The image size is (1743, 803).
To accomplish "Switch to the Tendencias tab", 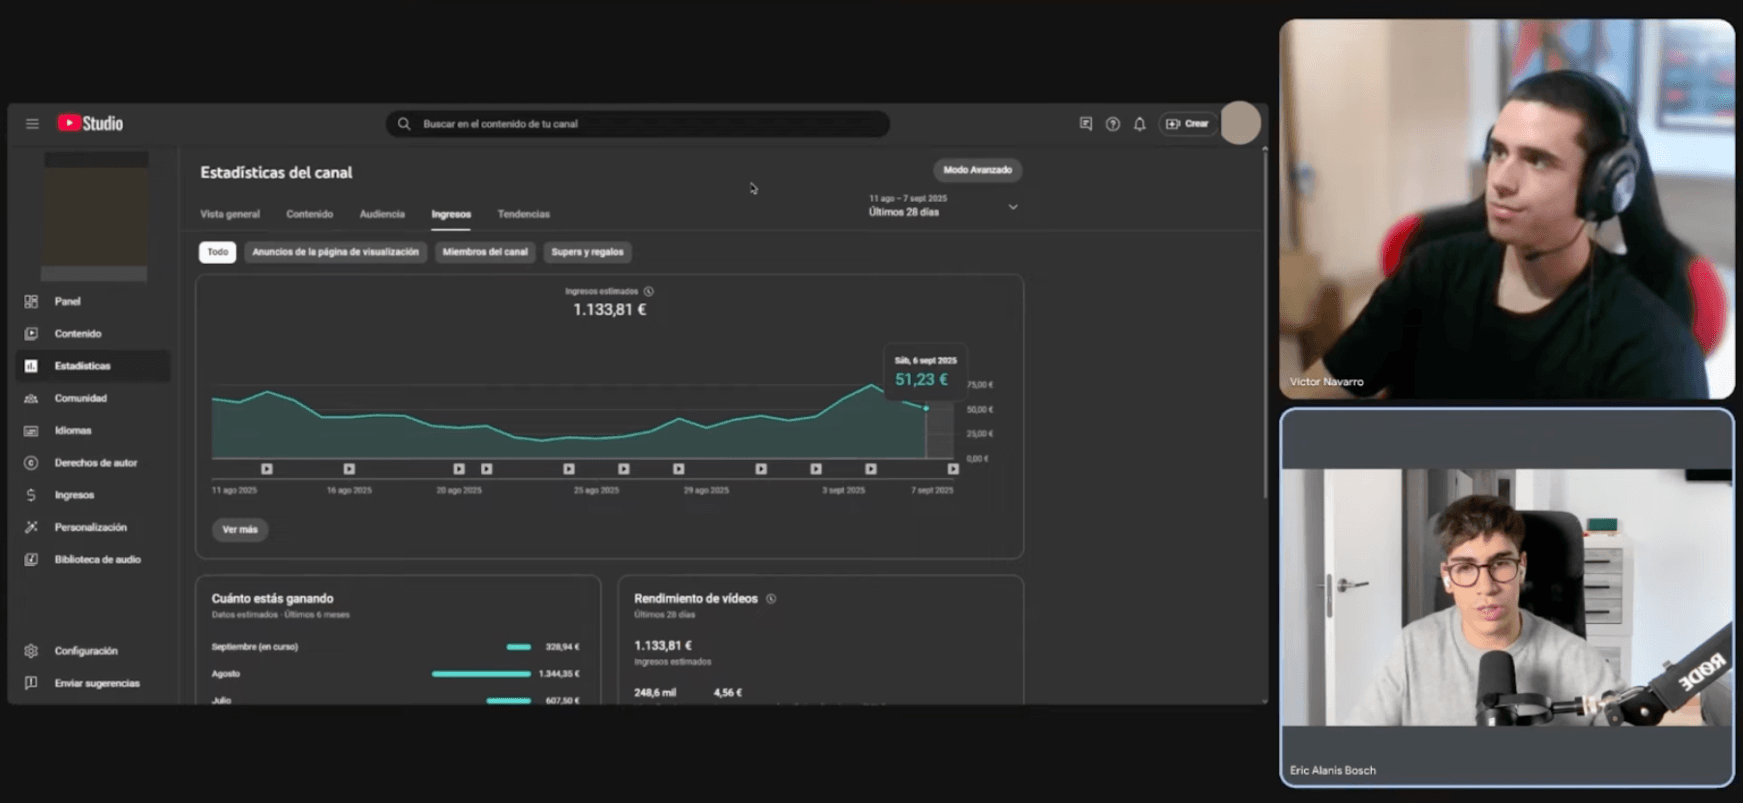I will pyautogui.click(x=523, y=214).
